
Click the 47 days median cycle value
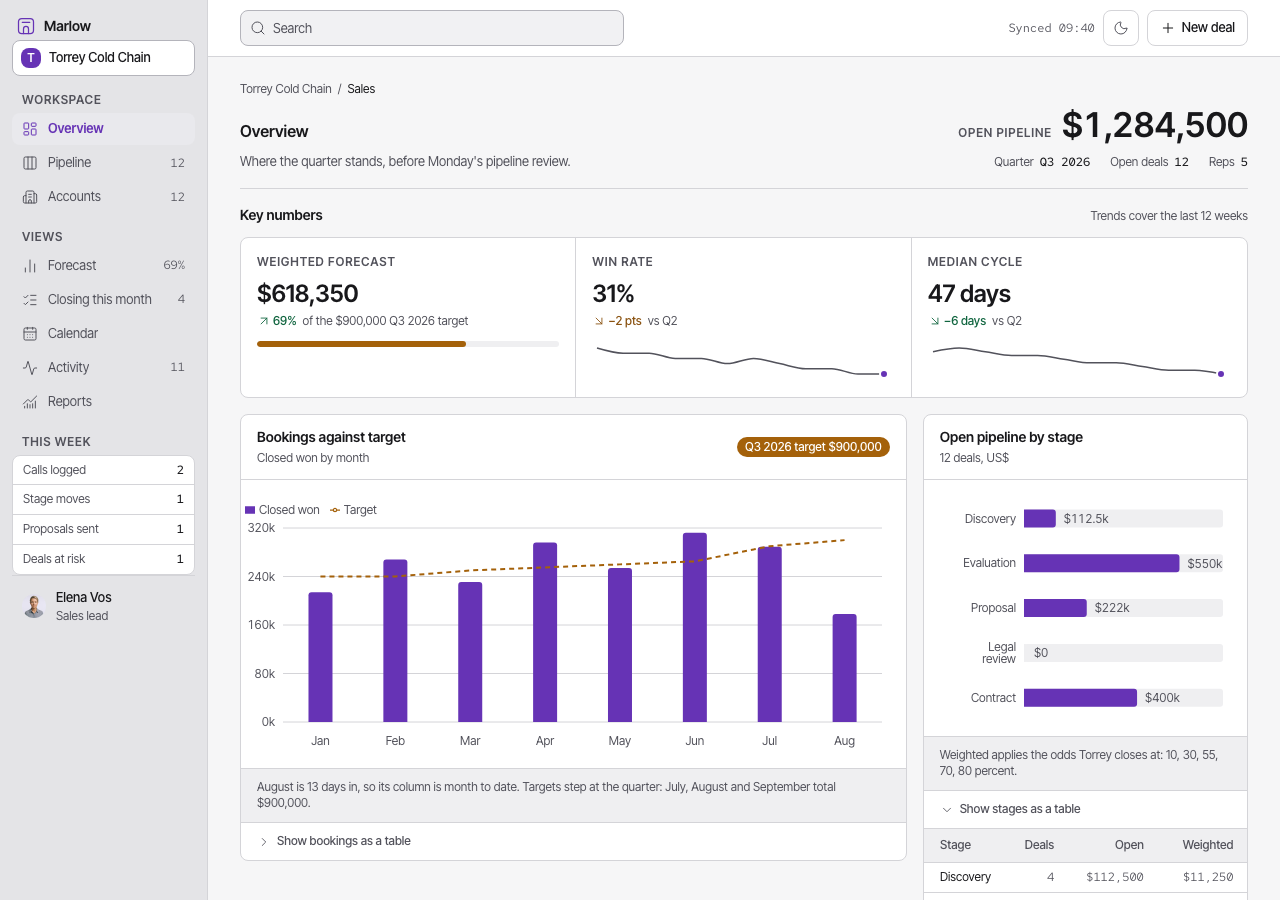point(969,293)
